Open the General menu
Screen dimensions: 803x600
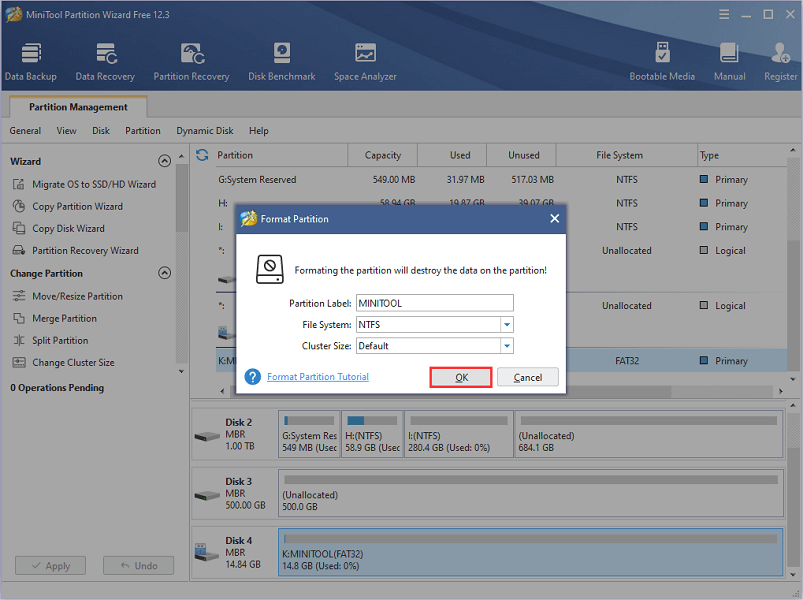pyautogui.click(x=25, y=131)
